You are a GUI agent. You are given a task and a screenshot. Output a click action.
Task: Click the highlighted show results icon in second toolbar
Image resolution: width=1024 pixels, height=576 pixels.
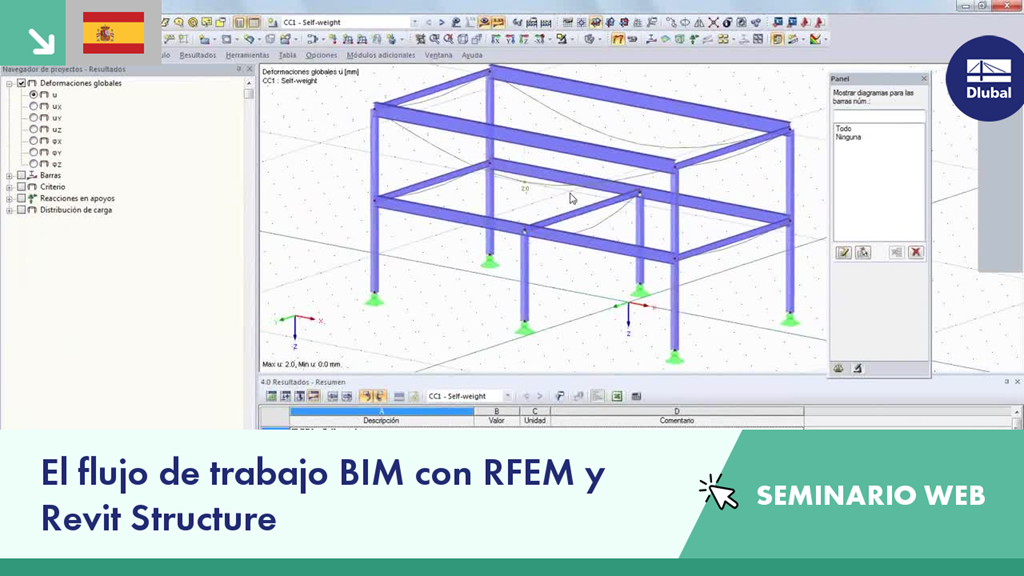point(617,39)
